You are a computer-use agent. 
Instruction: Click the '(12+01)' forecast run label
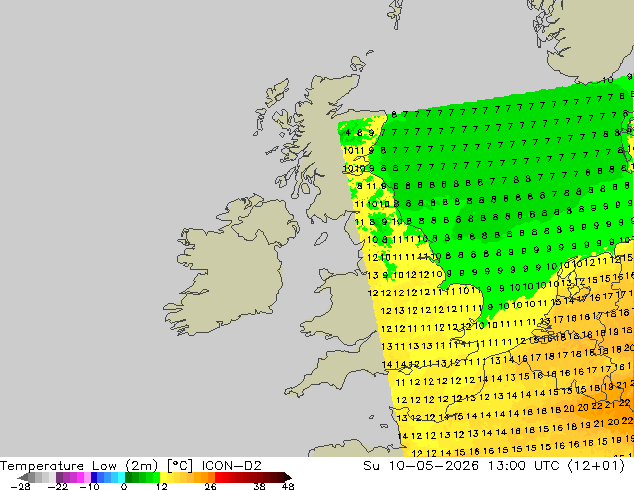[x=596, y=466]
